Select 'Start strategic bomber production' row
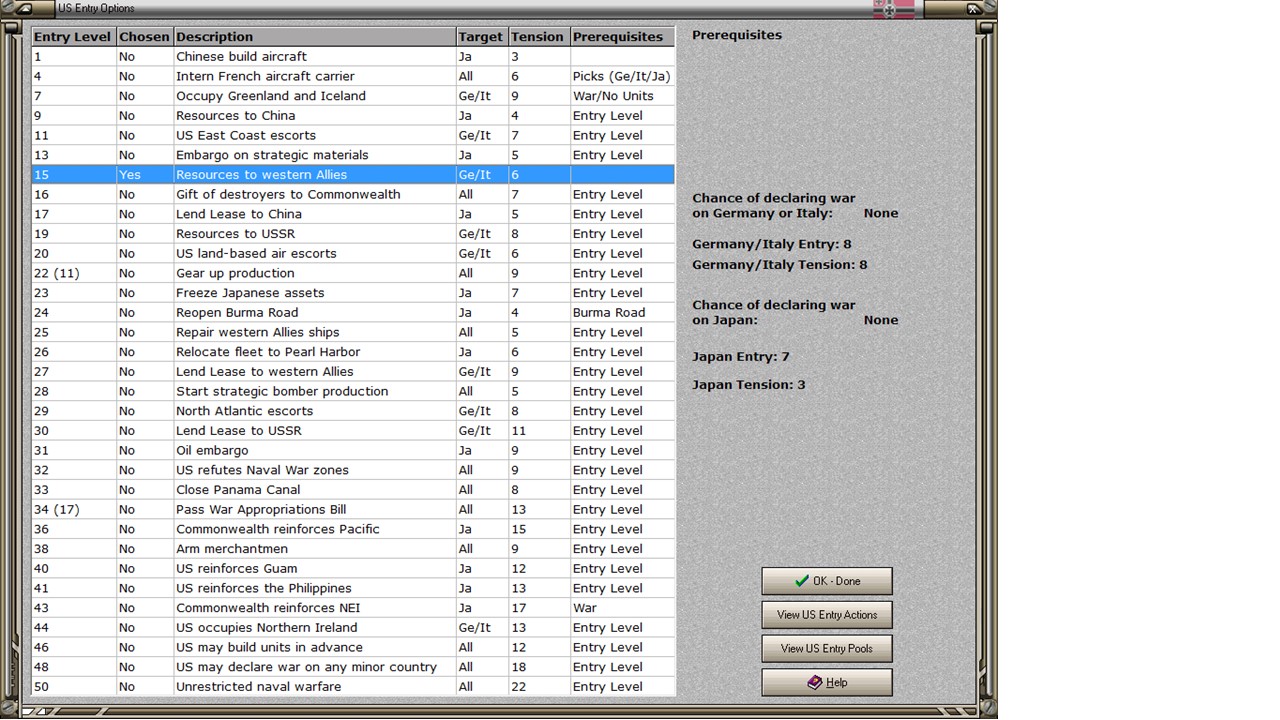Image resolution: width=1280 pixels, height=720 pixels. [353, 391]
